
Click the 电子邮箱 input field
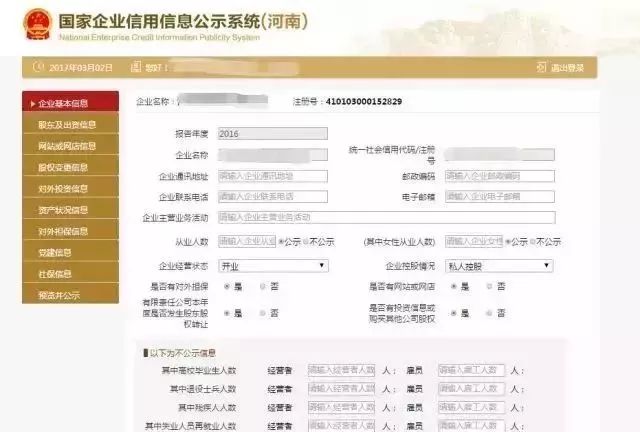coord(498,197)
